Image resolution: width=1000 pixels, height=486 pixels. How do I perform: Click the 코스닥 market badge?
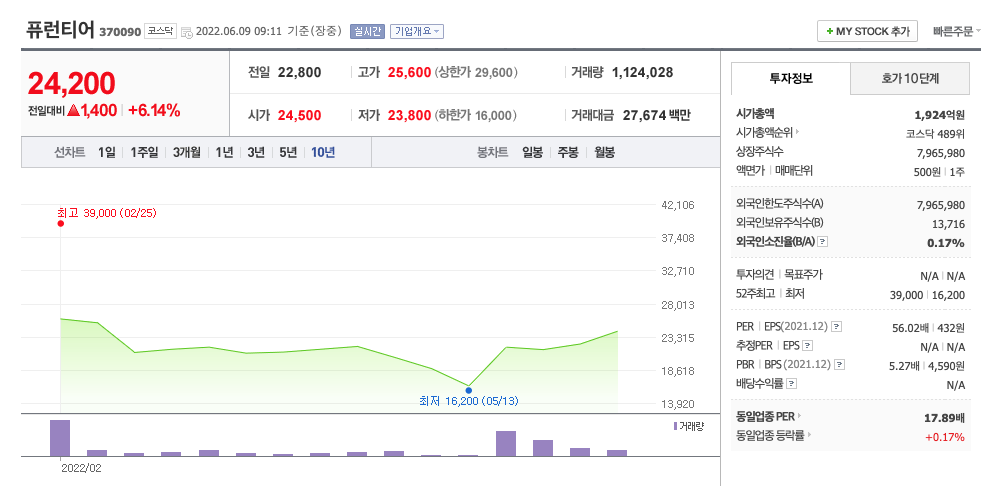pos(159,31)
